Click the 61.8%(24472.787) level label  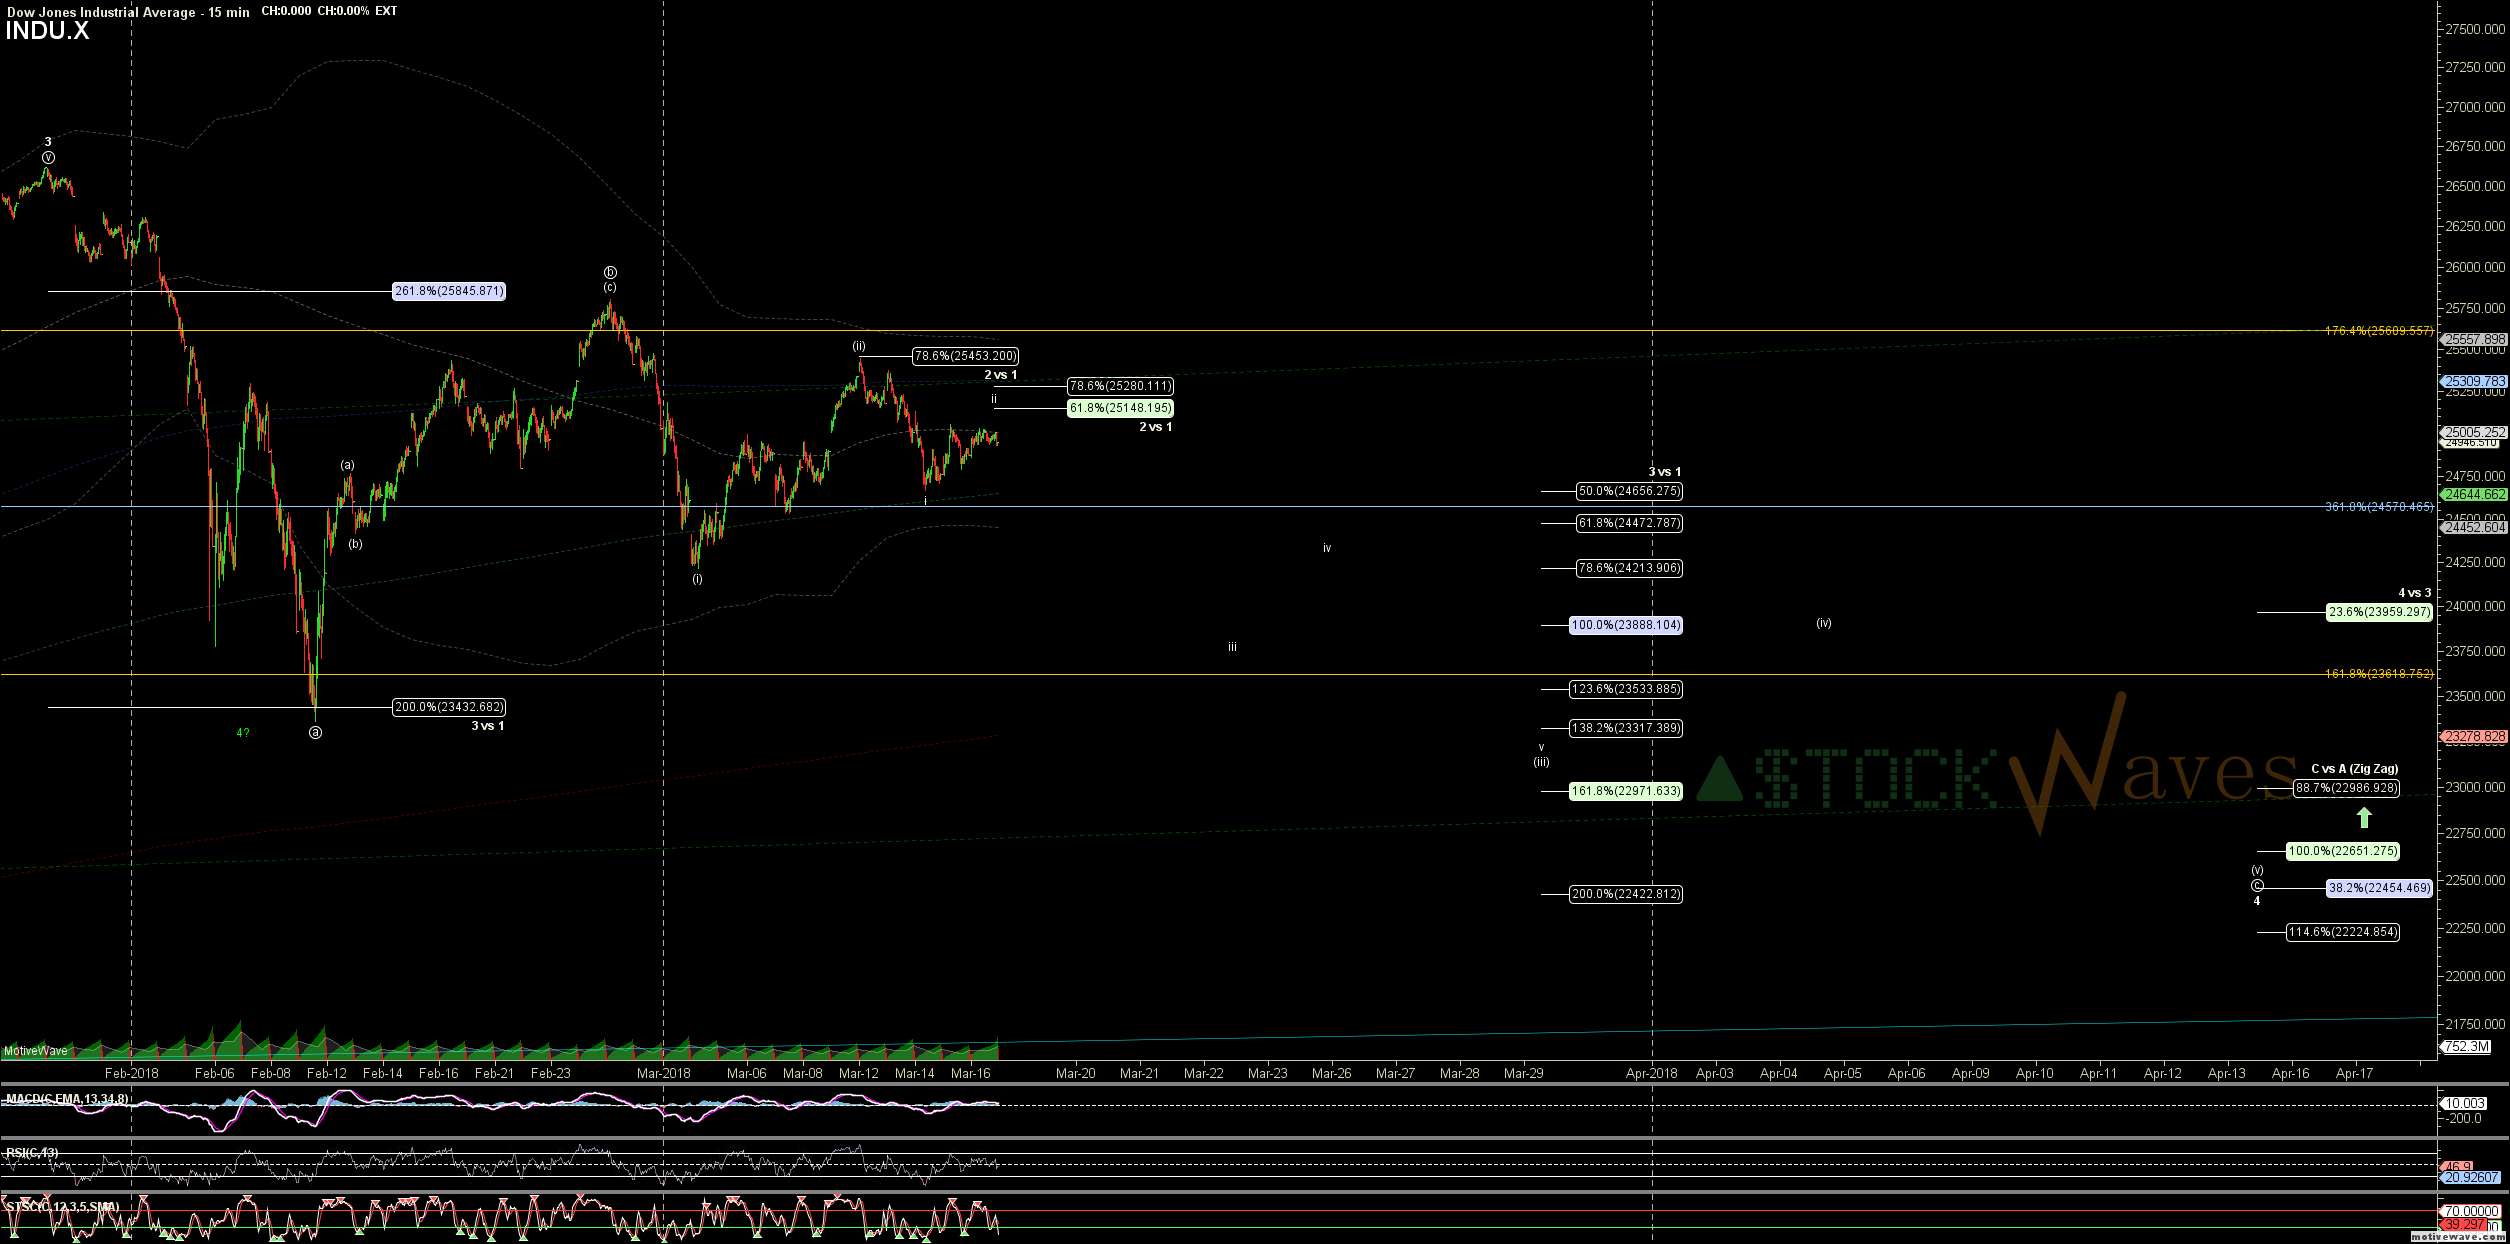(1629, 523)
